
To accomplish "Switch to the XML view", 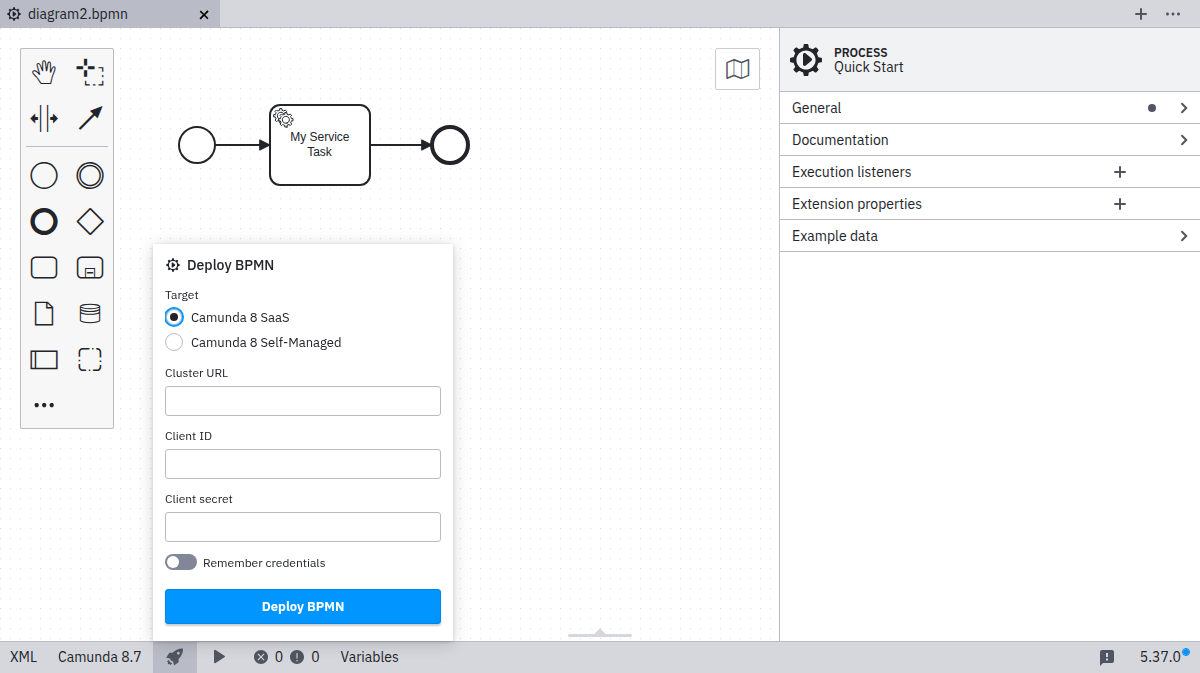I will pyautogui.click(x=22, y=657).
